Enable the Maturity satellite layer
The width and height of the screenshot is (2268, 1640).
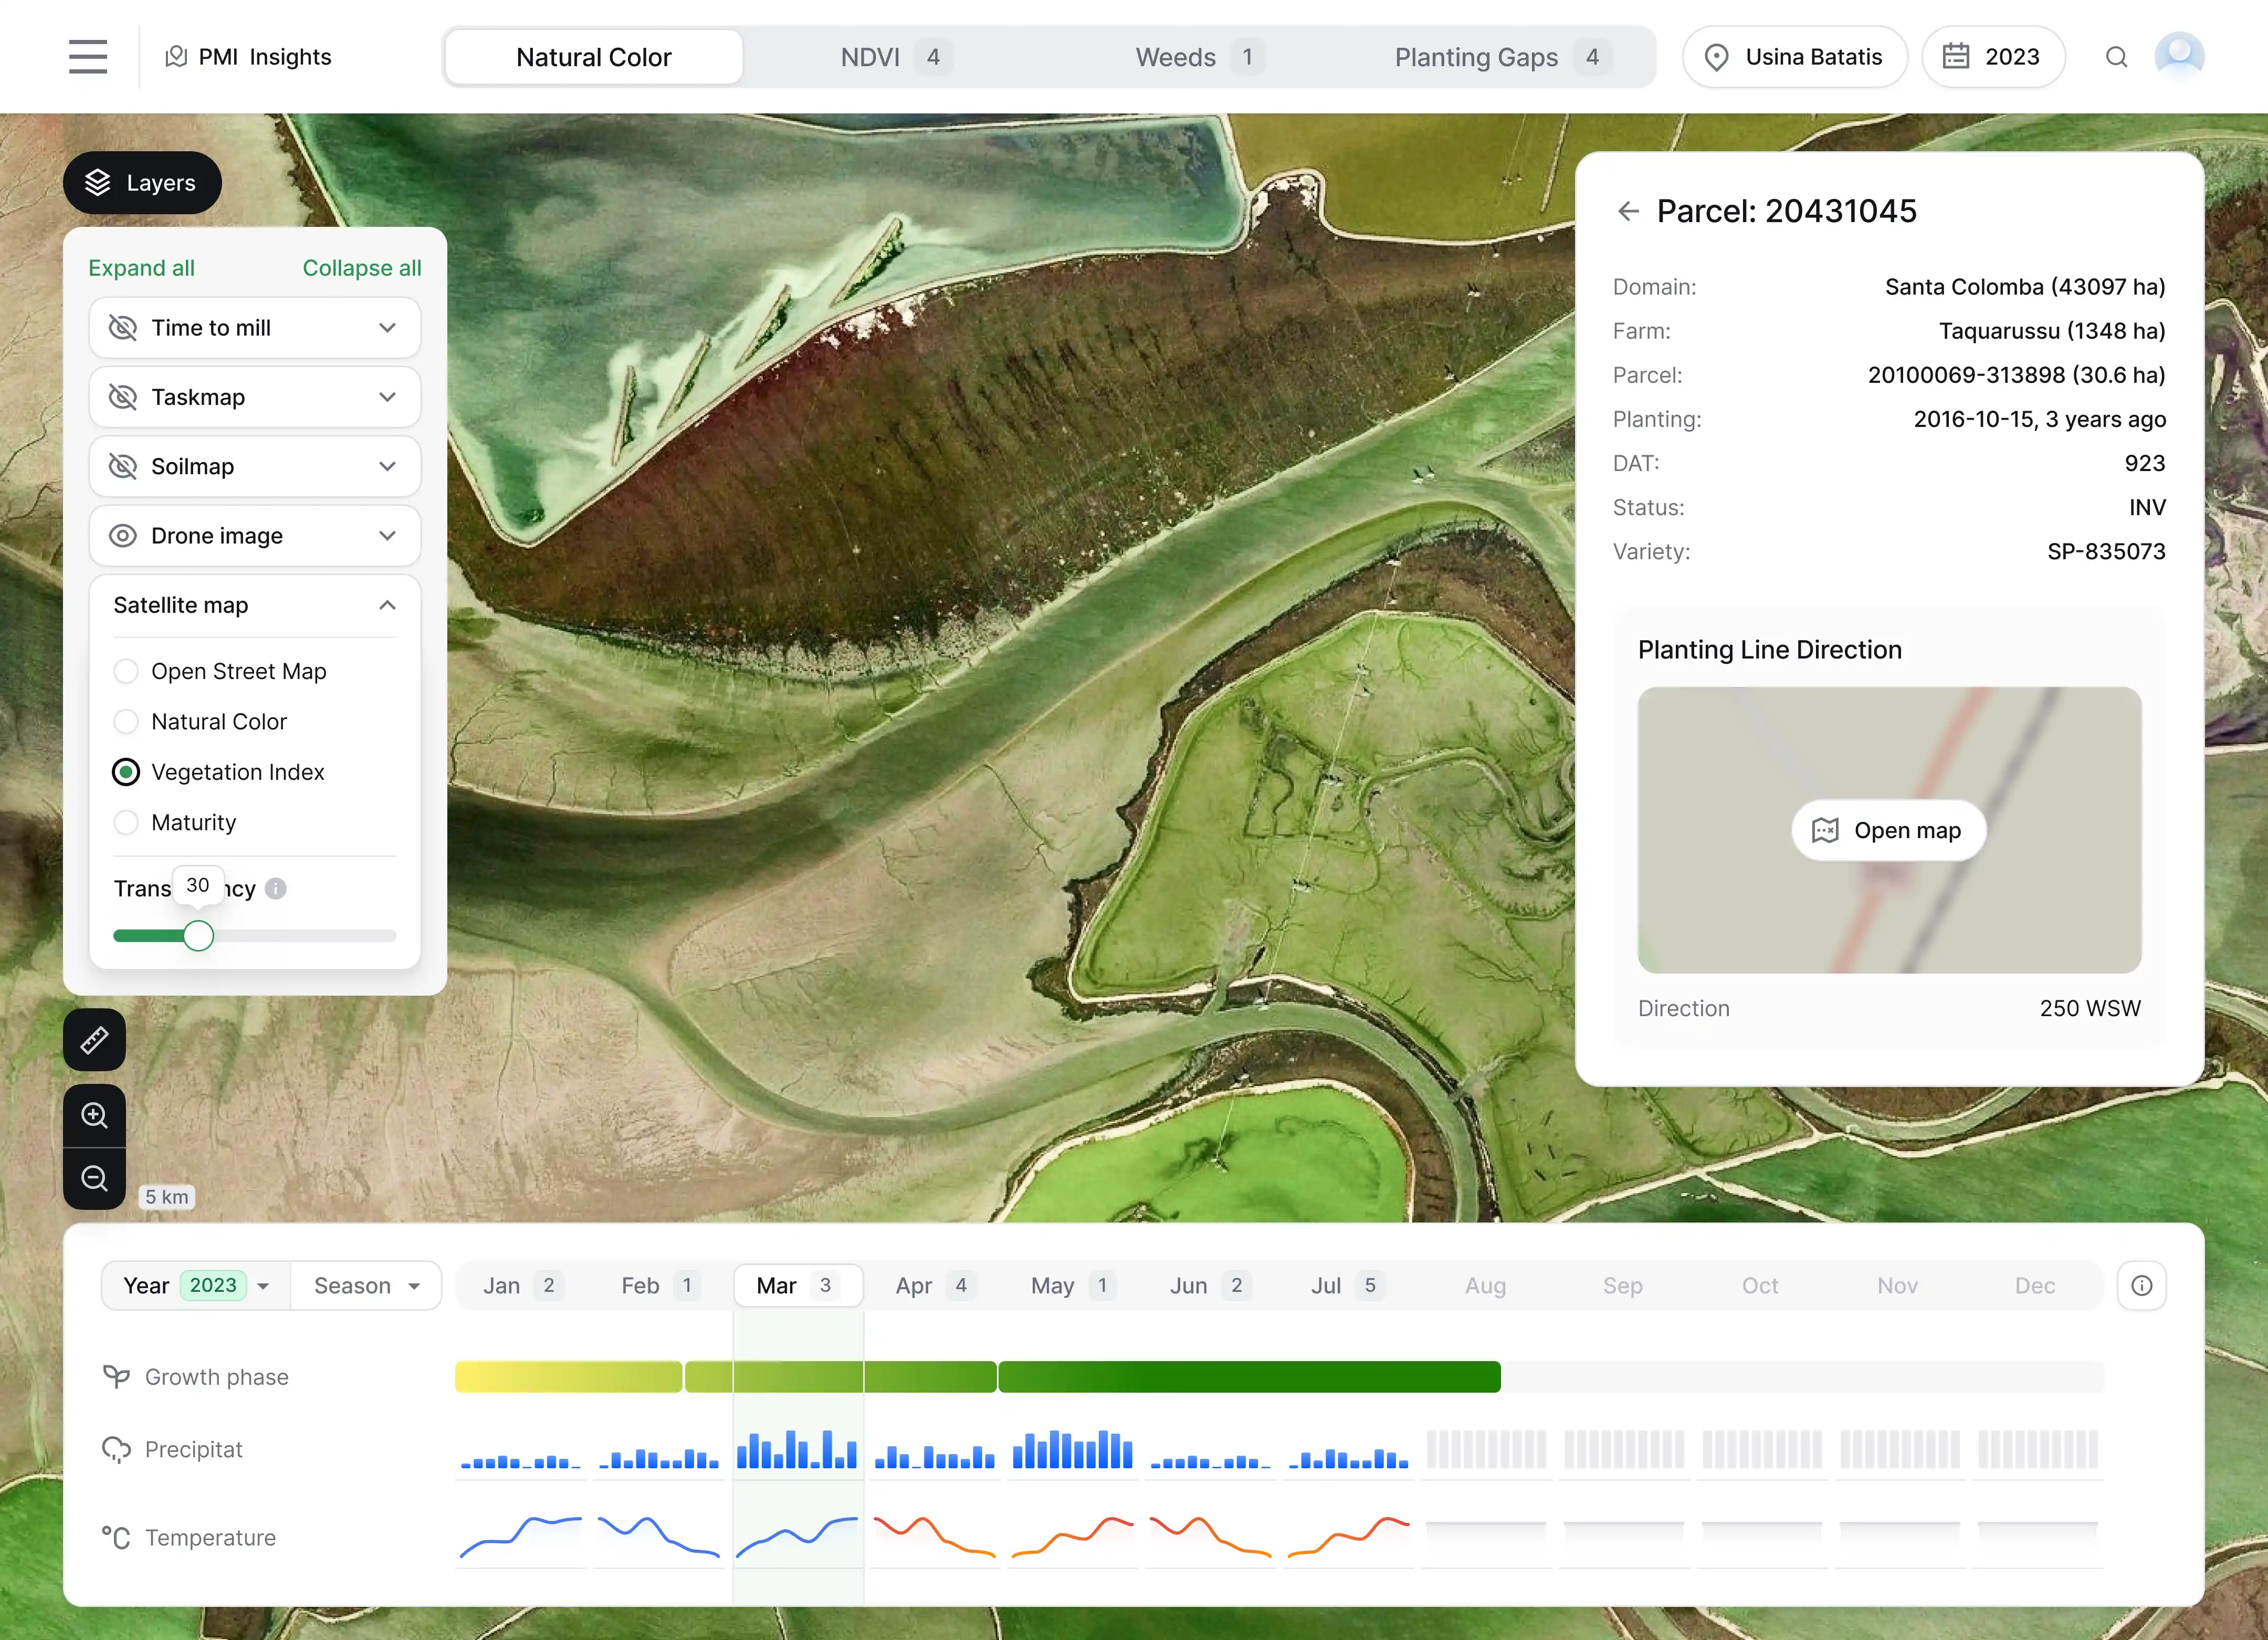point(126,822)
